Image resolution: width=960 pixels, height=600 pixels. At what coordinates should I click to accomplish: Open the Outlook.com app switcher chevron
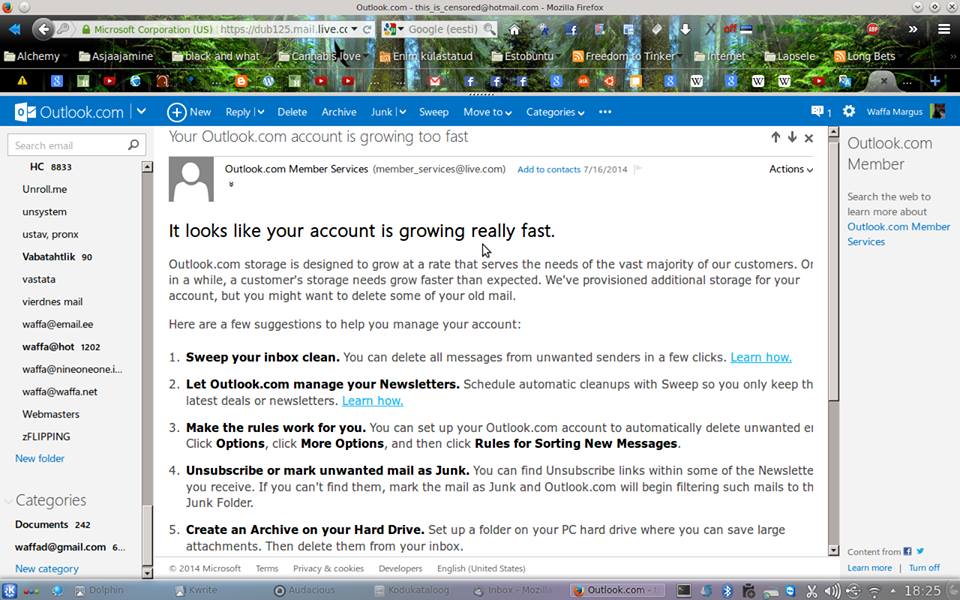[141, 111]
